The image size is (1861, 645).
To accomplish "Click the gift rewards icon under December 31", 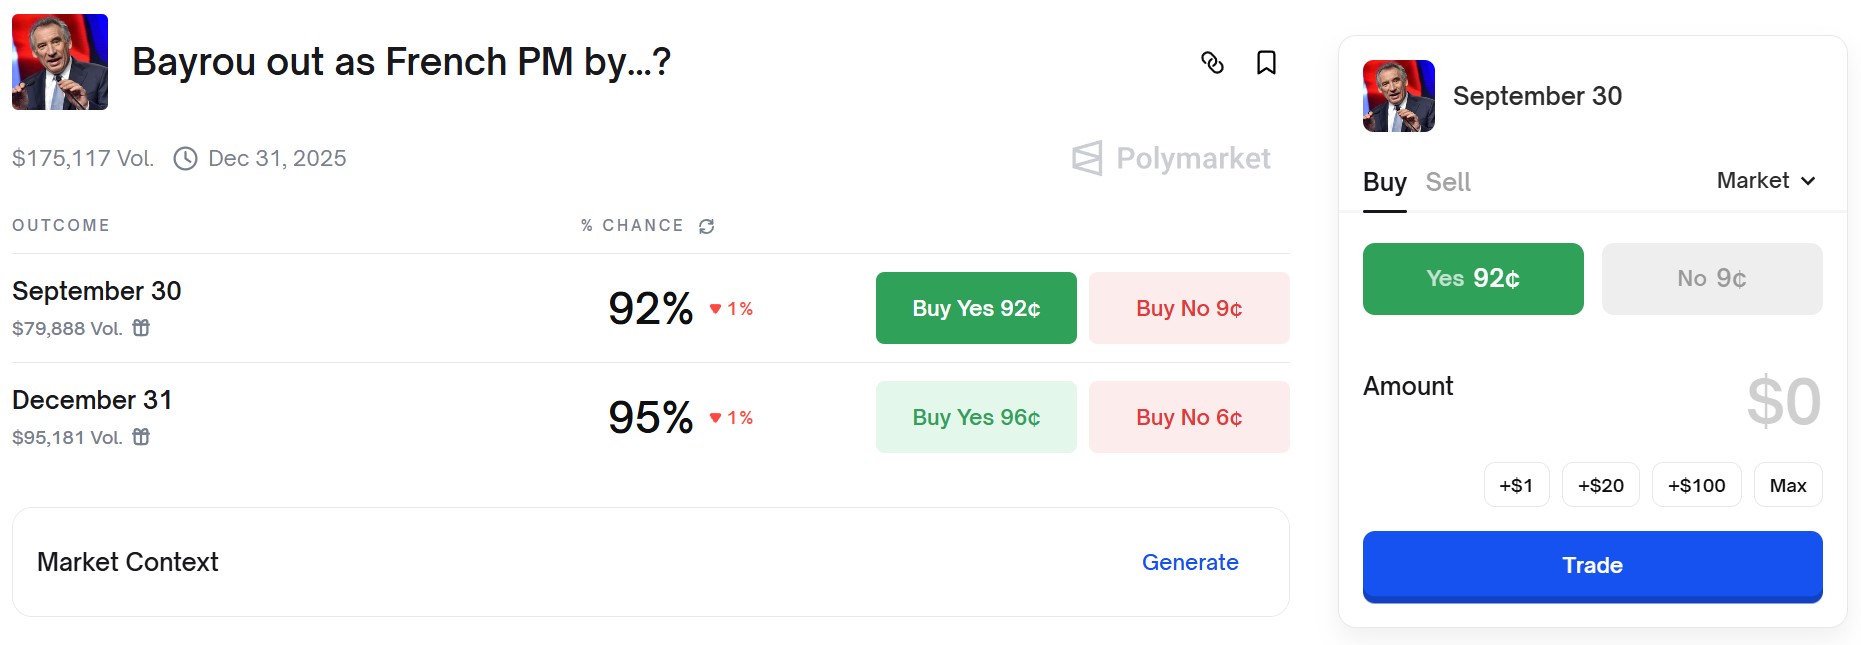I will tap(142, 437).
